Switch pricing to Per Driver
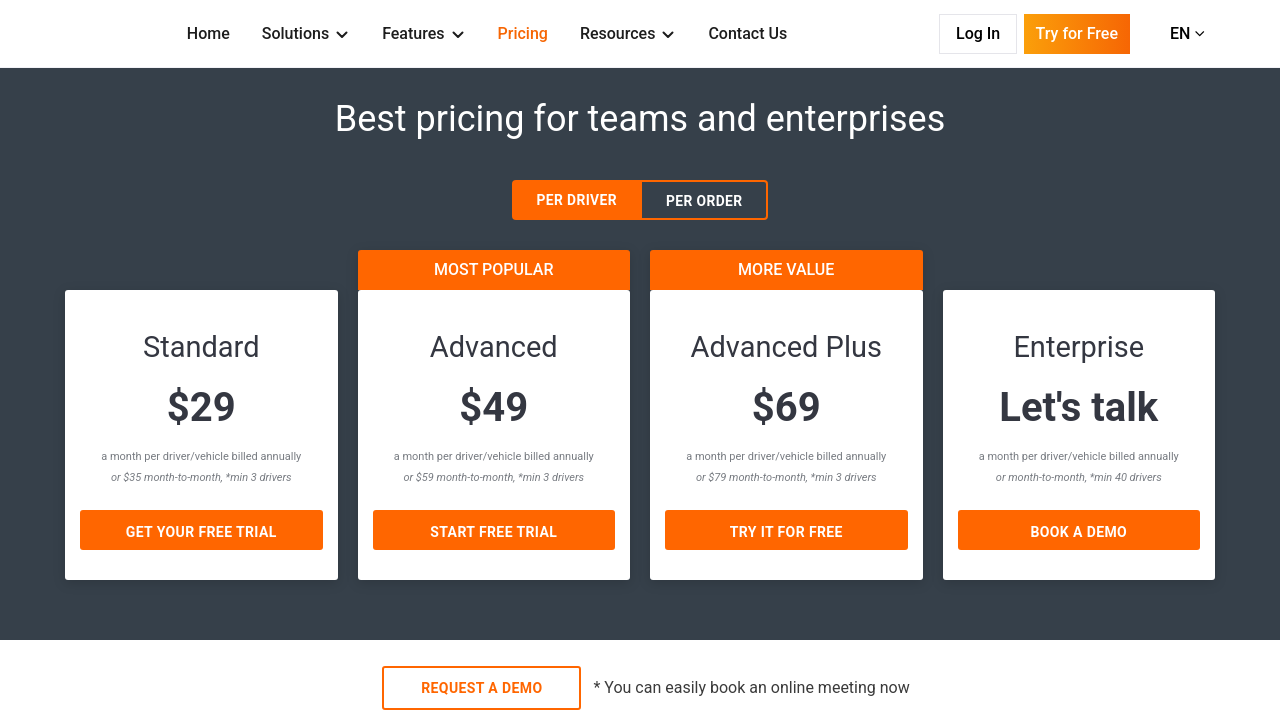The image size is (1280, 720). point(577,200)
